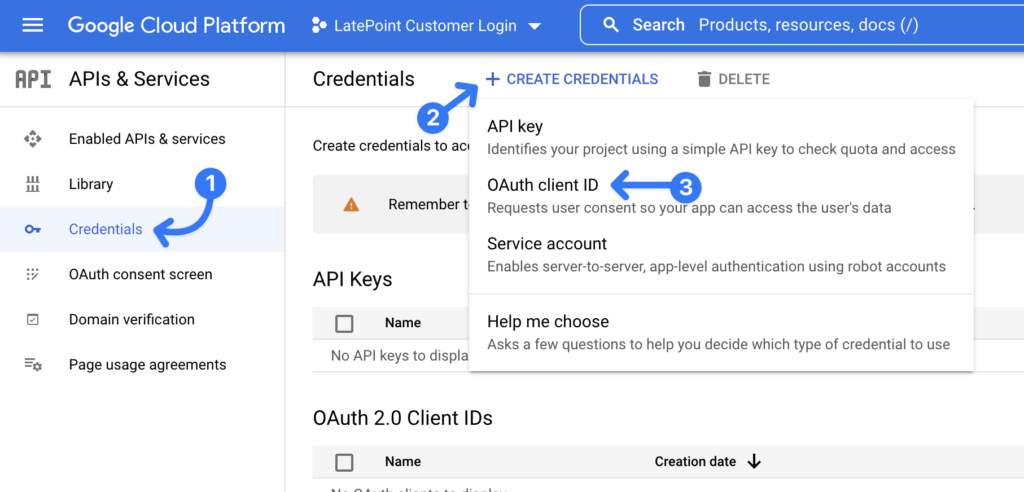Click the orange warning triangle icon
1024x492 pixels.
point(351,205)
